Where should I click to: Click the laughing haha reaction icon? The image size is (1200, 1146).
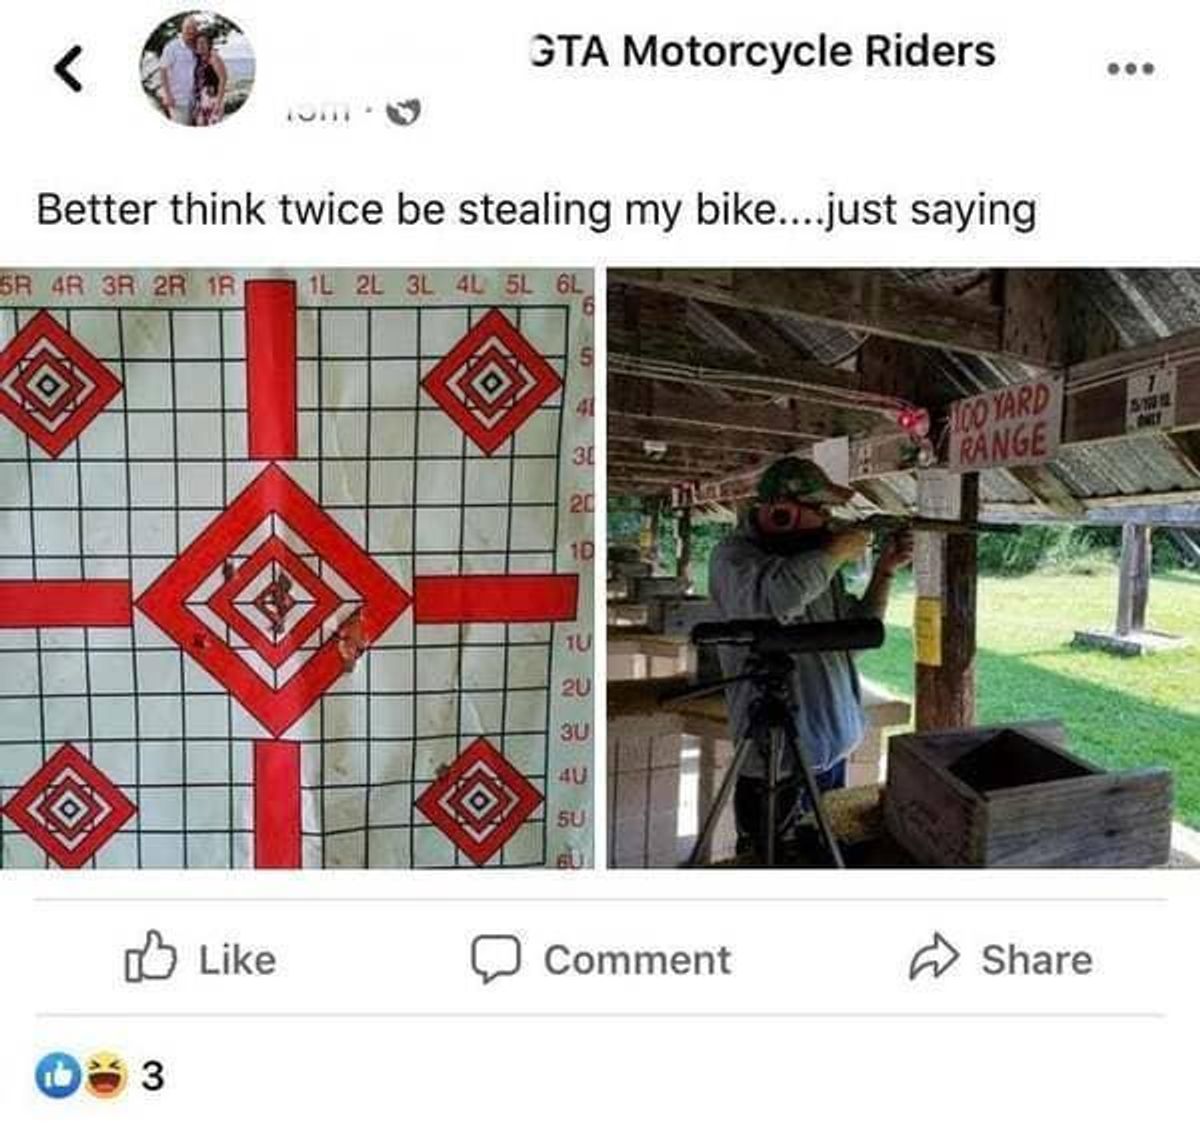coord(104,1076)
